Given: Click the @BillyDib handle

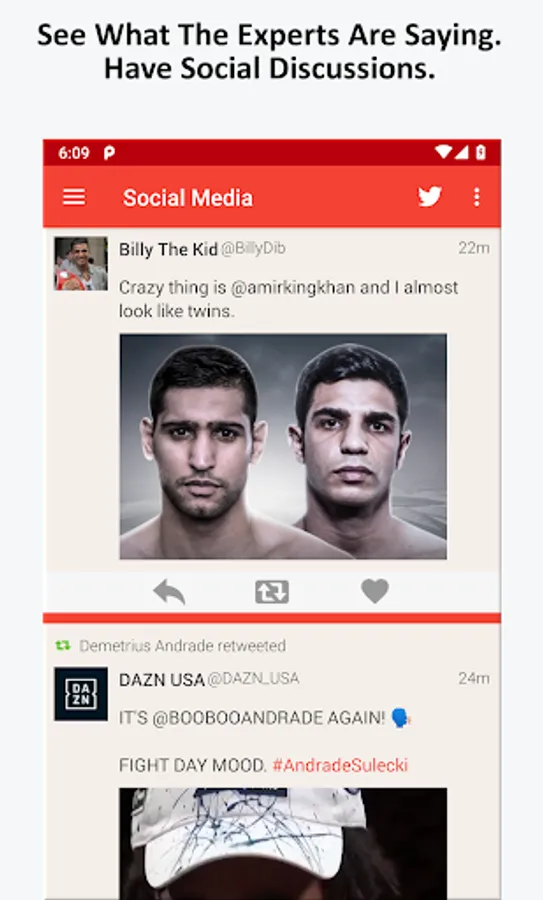Looking at the screenshot, I should coord(253,249).
